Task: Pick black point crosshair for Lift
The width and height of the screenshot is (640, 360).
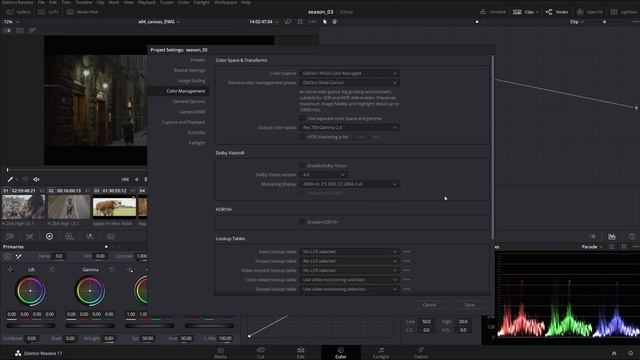Action: tap(10, 269)
